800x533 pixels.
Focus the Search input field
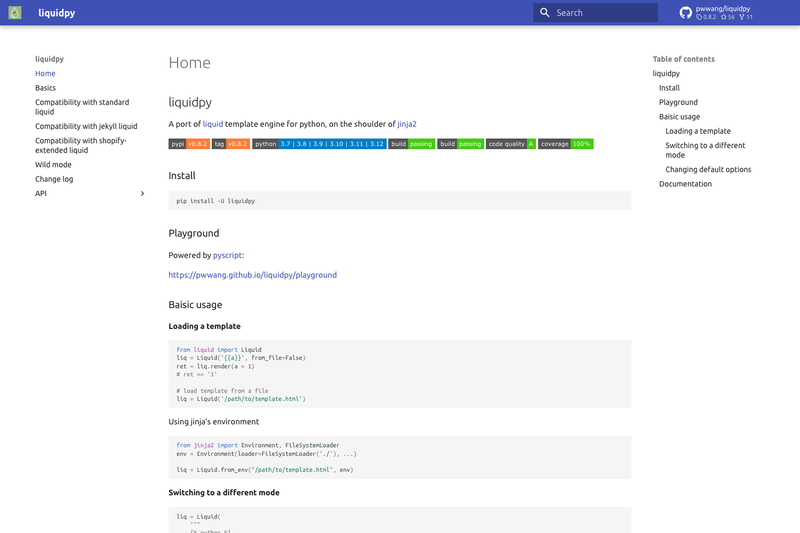595,13
